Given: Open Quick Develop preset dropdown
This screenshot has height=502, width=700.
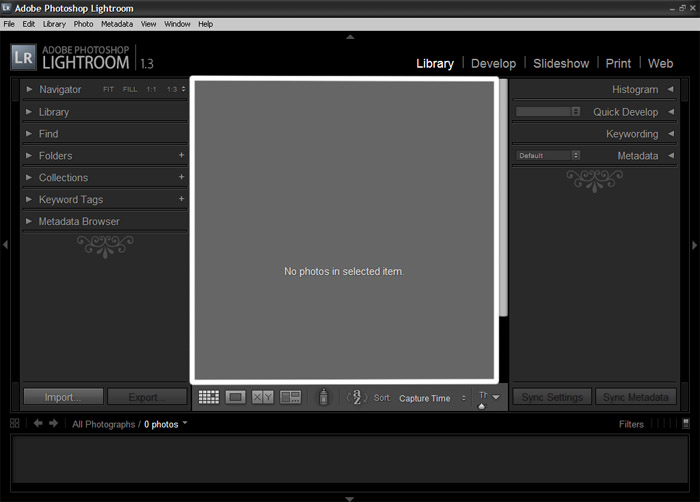Looking at the screenshot, I should point(548,111).
